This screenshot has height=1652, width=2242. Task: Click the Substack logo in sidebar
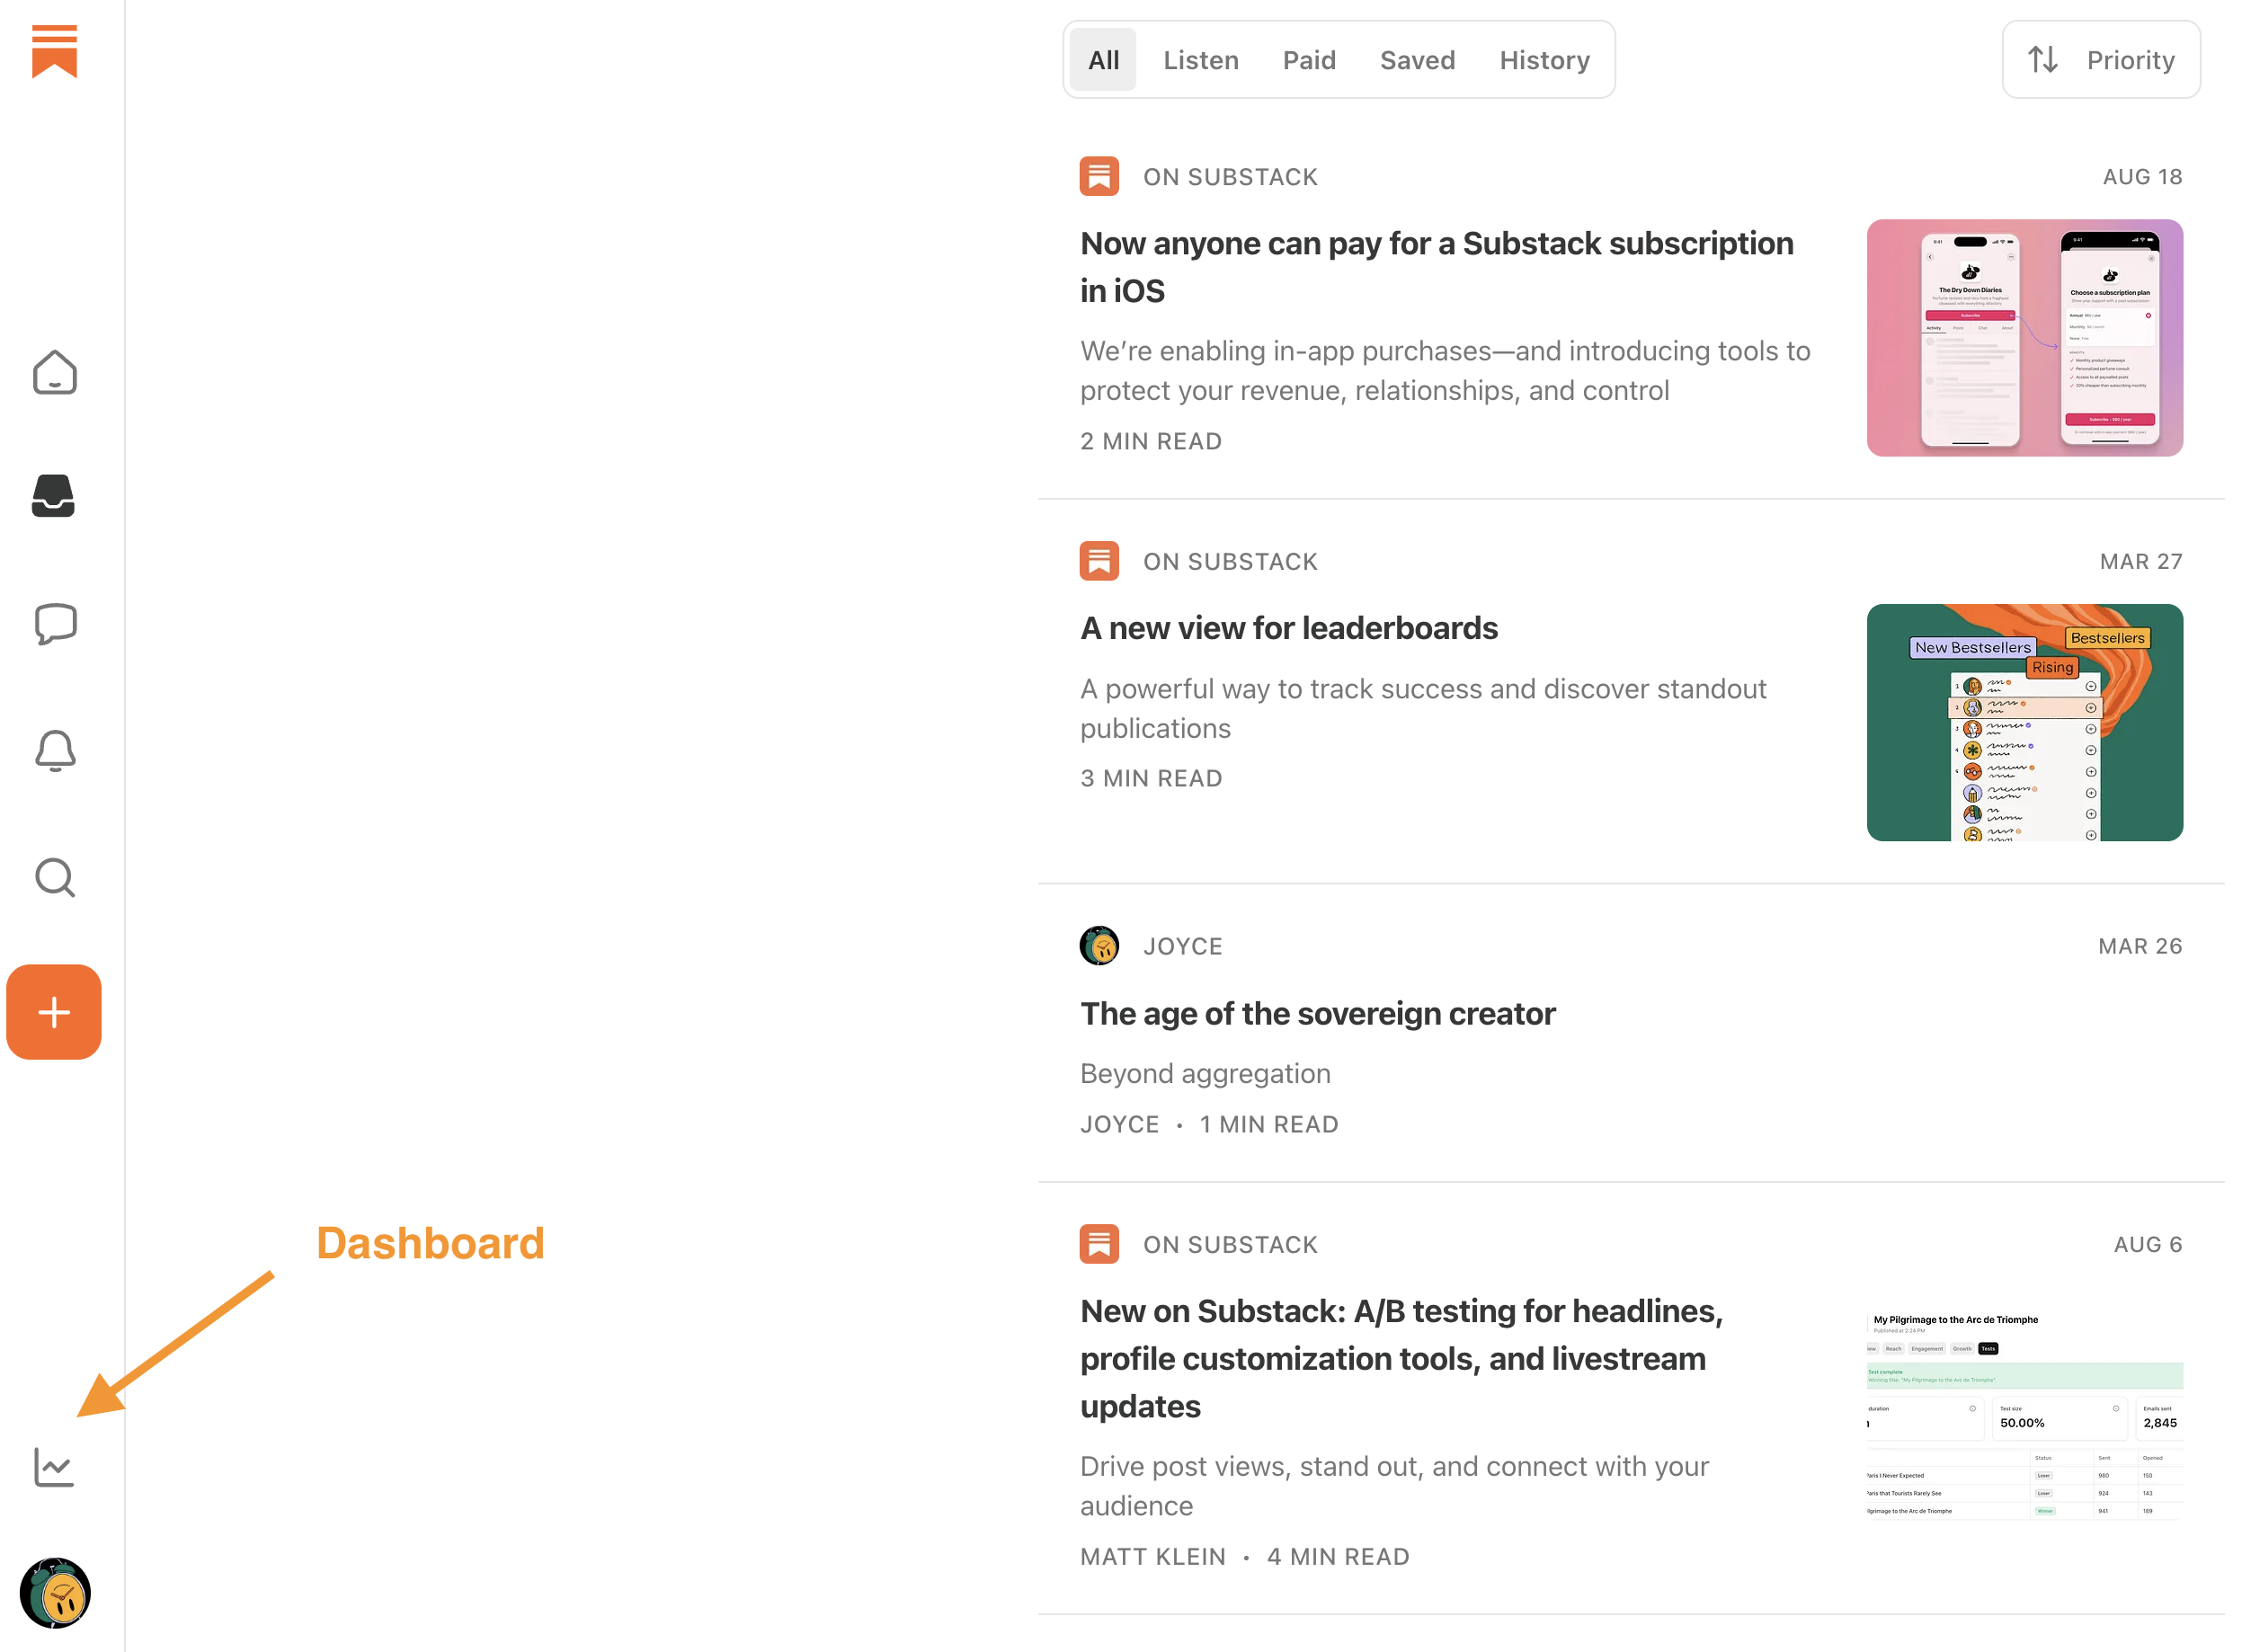point(54,51)
